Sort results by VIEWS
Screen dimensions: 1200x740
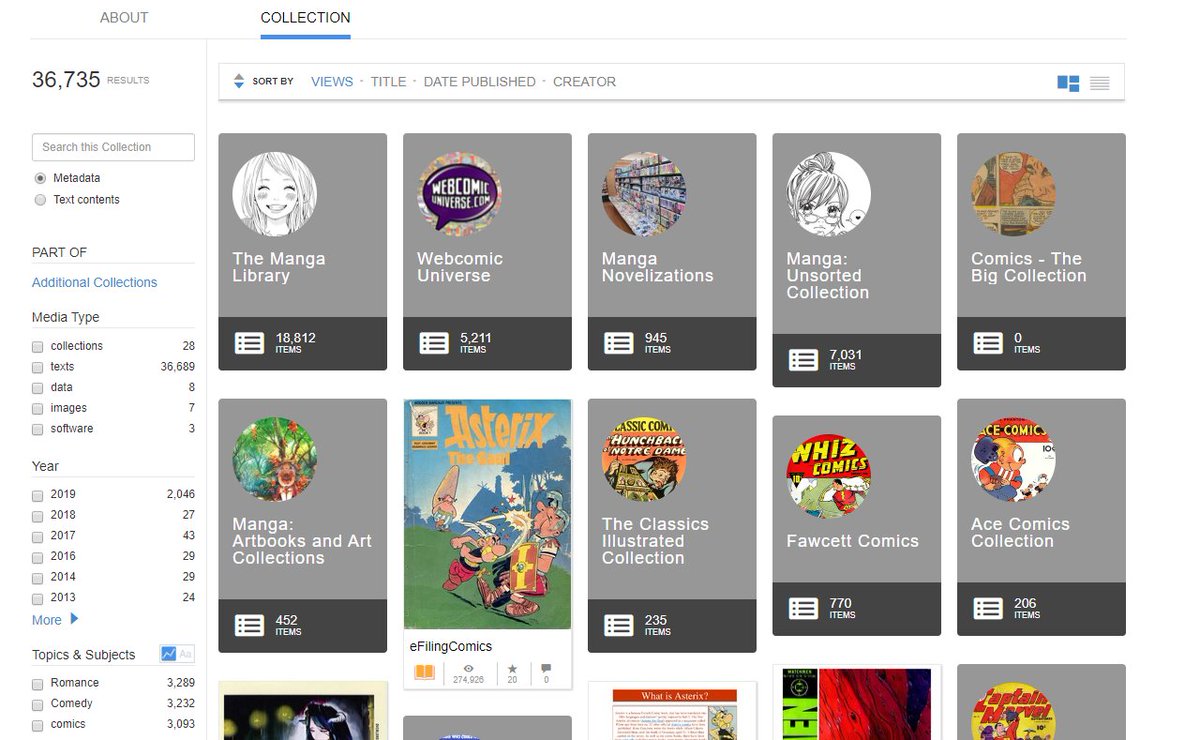click(x=332, y=82)
